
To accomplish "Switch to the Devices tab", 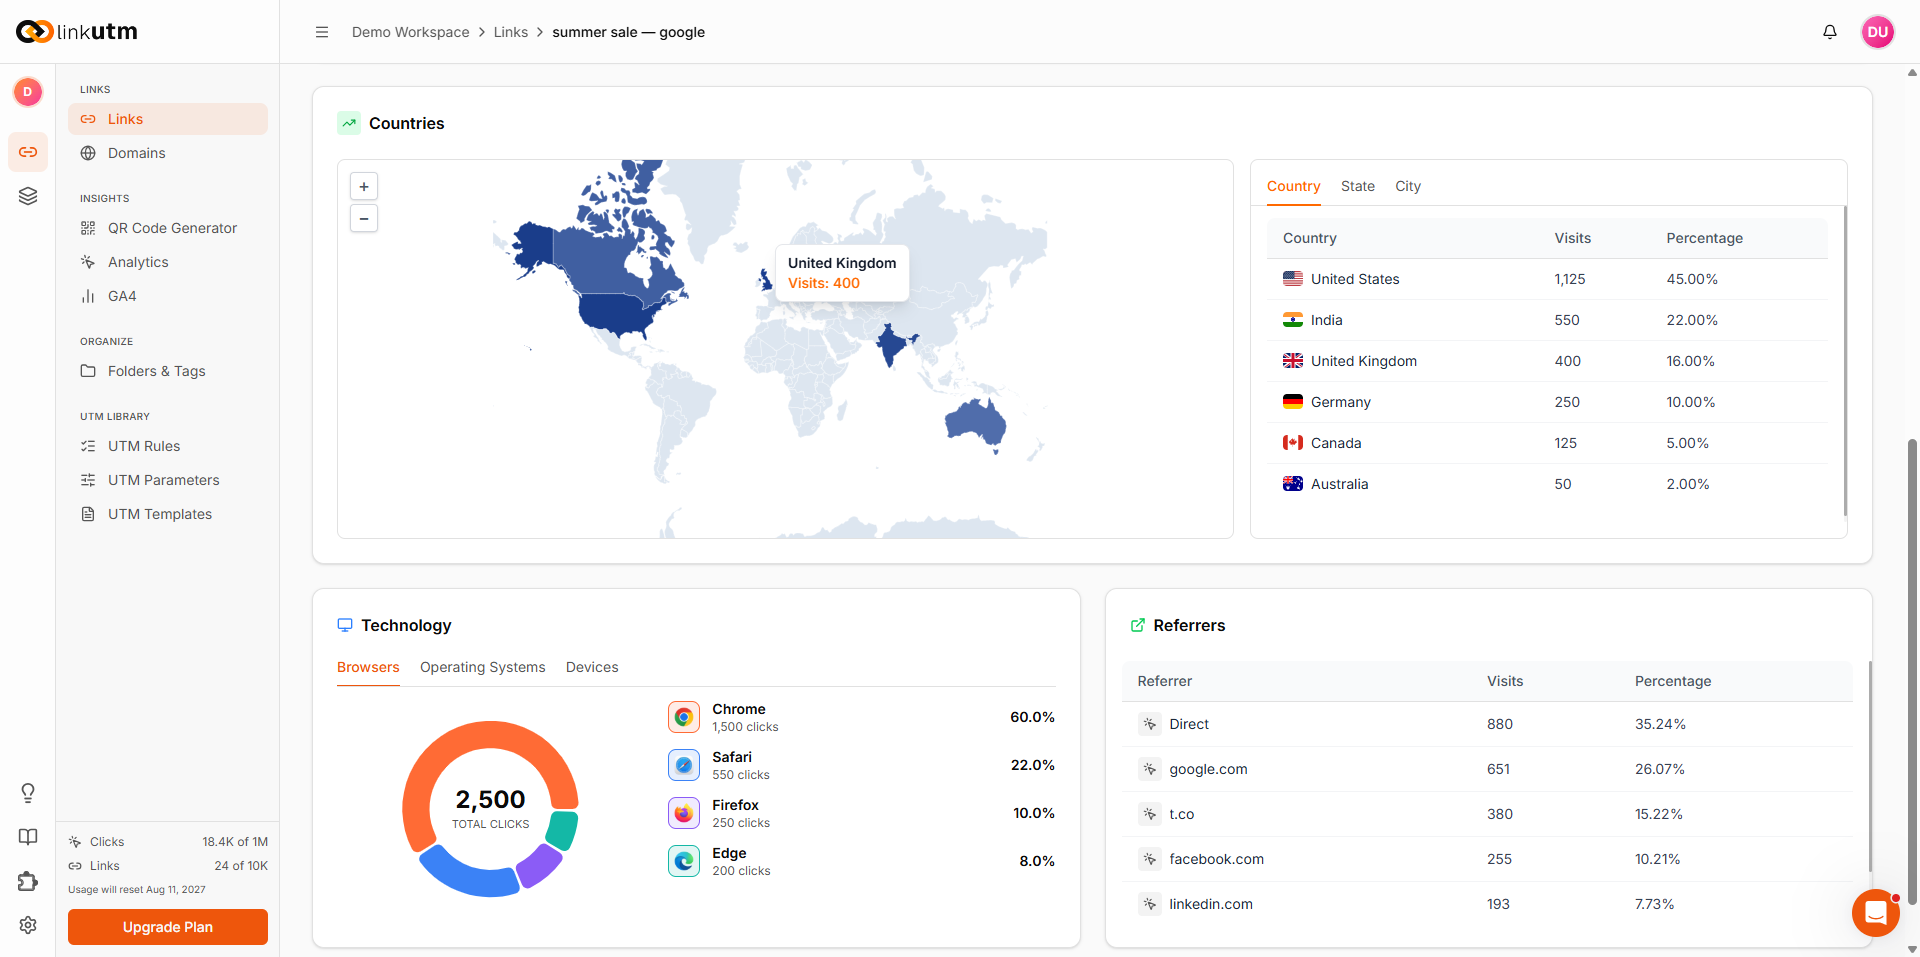I will (x=592, y=667).
